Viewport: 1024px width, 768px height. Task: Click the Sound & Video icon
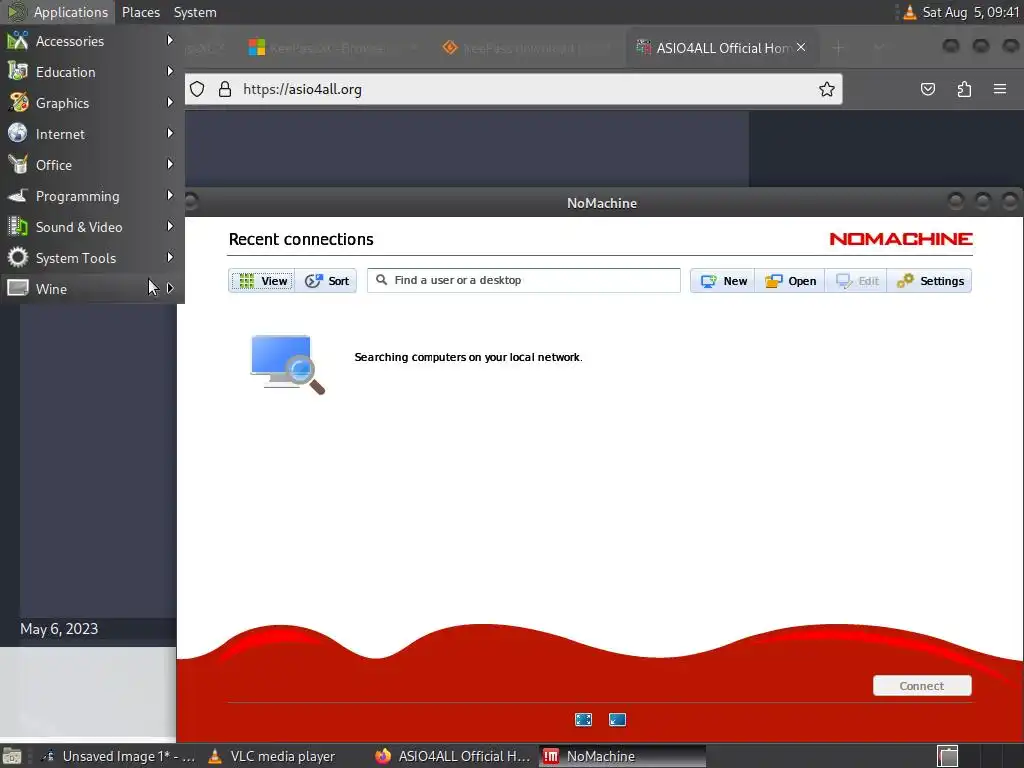coord(18,227)
